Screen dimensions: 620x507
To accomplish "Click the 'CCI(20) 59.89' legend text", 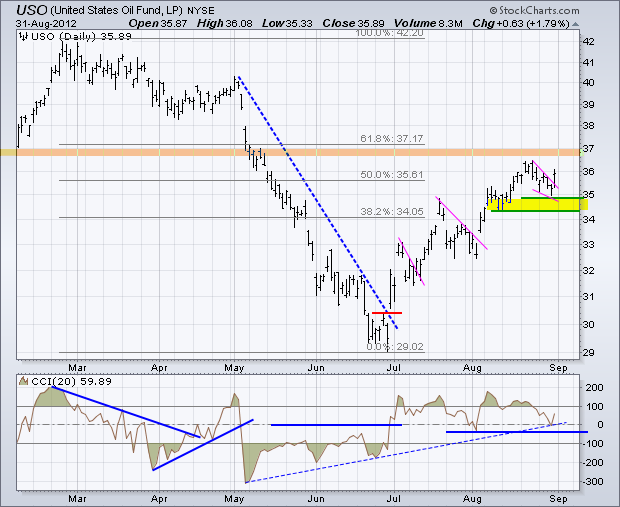I will (71, 381).
